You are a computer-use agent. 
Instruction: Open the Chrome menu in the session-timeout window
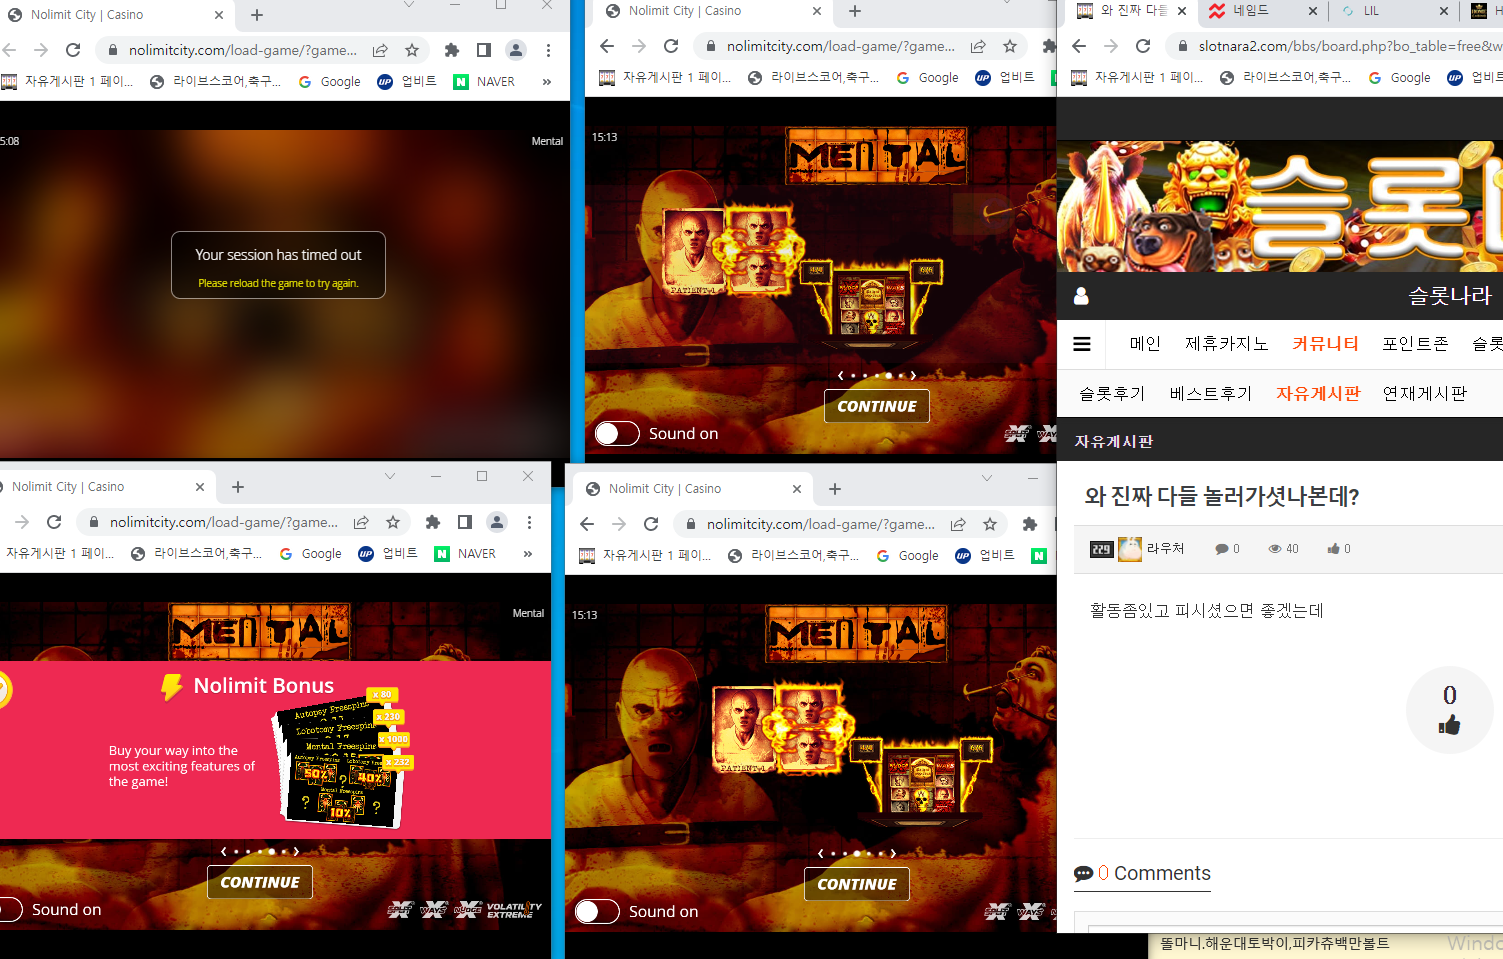tap(549, 50)
